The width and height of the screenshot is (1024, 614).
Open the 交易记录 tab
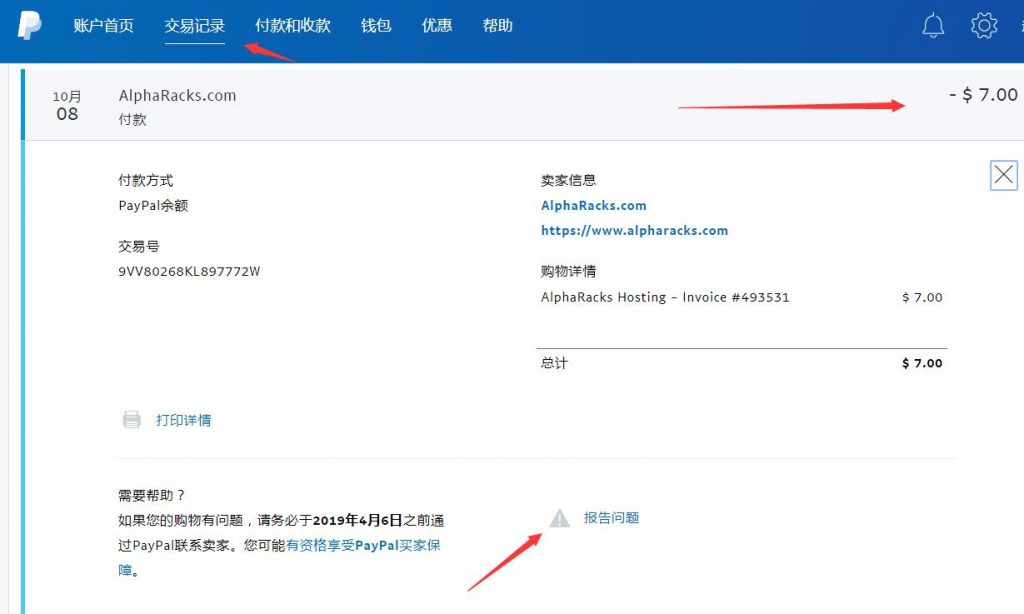point(195,25)
